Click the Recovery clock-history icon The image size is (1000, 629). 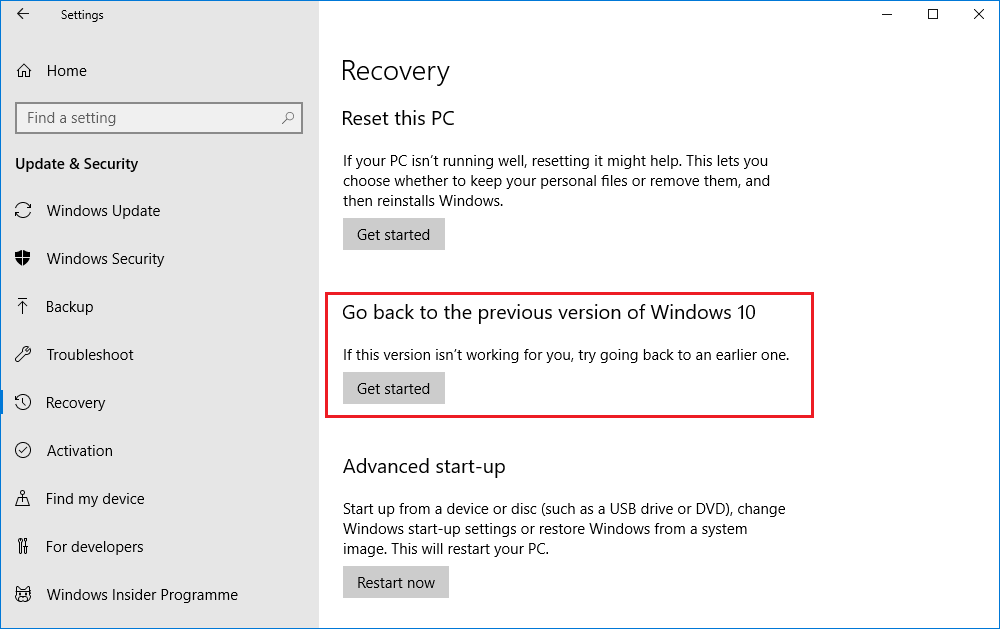tap(23, 403)
